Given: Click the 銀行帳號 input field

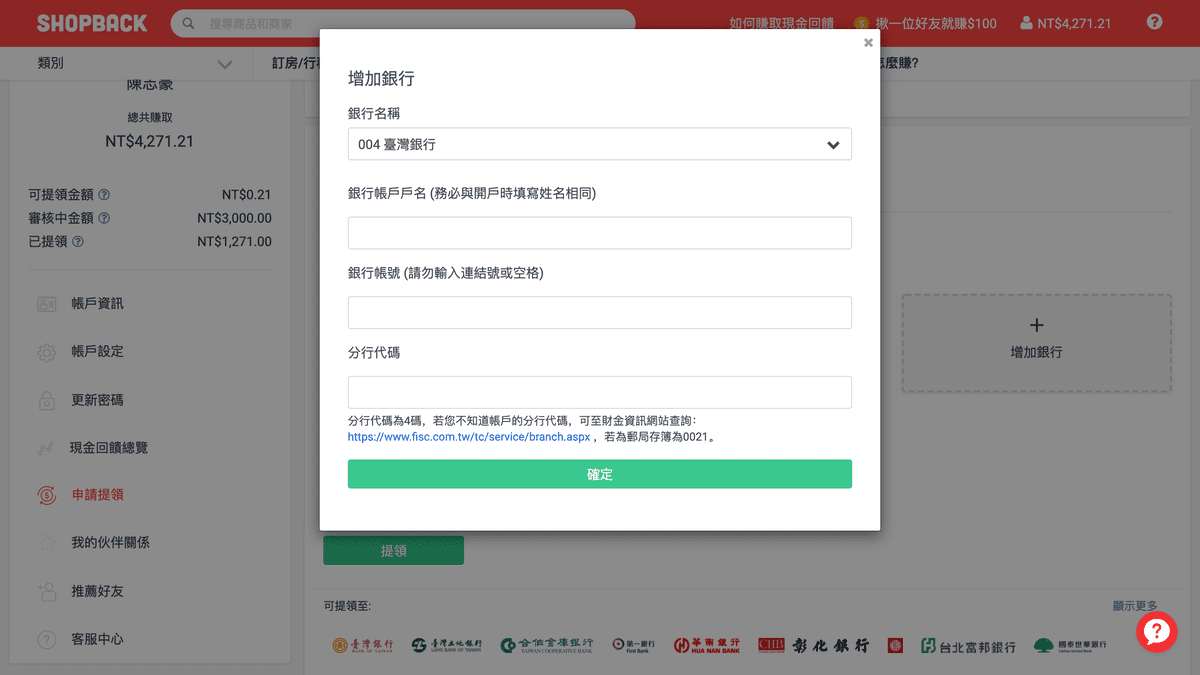Looking at the screenshot, I should [x=600, y=312].
